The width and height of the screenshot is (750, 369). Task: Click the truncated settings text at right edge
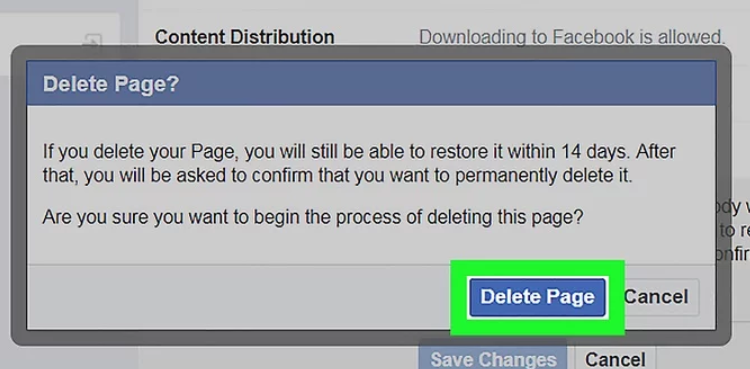point(734,231)
